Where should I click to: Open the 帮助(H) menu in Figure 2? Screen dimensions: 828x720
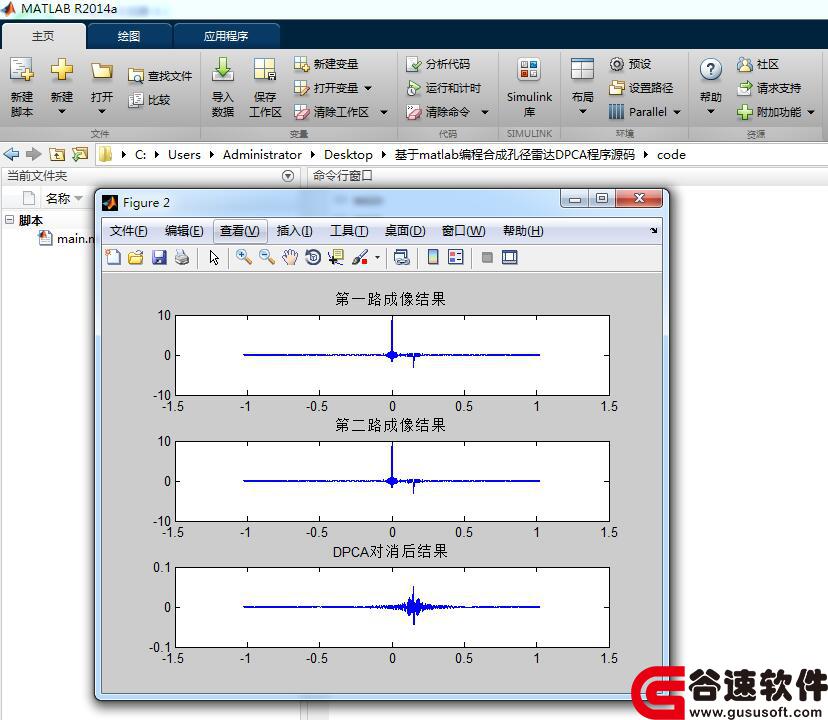coord(523,231)
